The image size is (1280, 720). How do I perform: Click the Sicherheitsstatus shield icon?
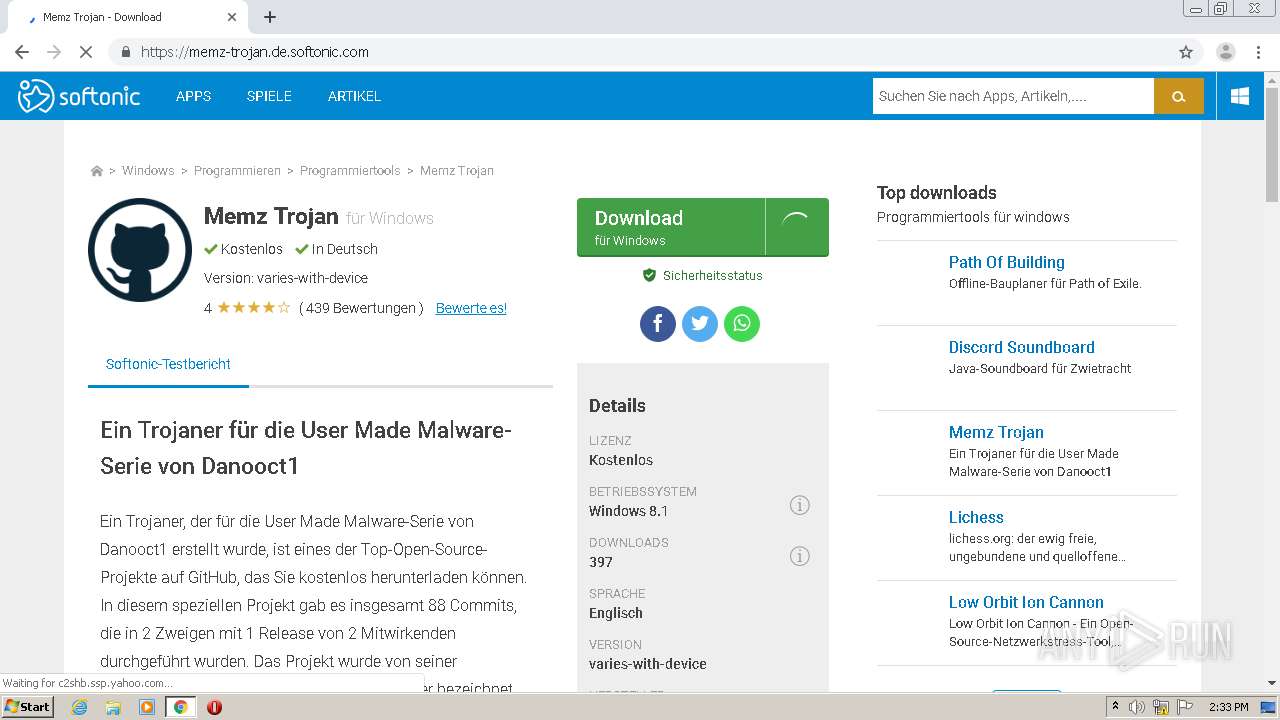(649, 275)
